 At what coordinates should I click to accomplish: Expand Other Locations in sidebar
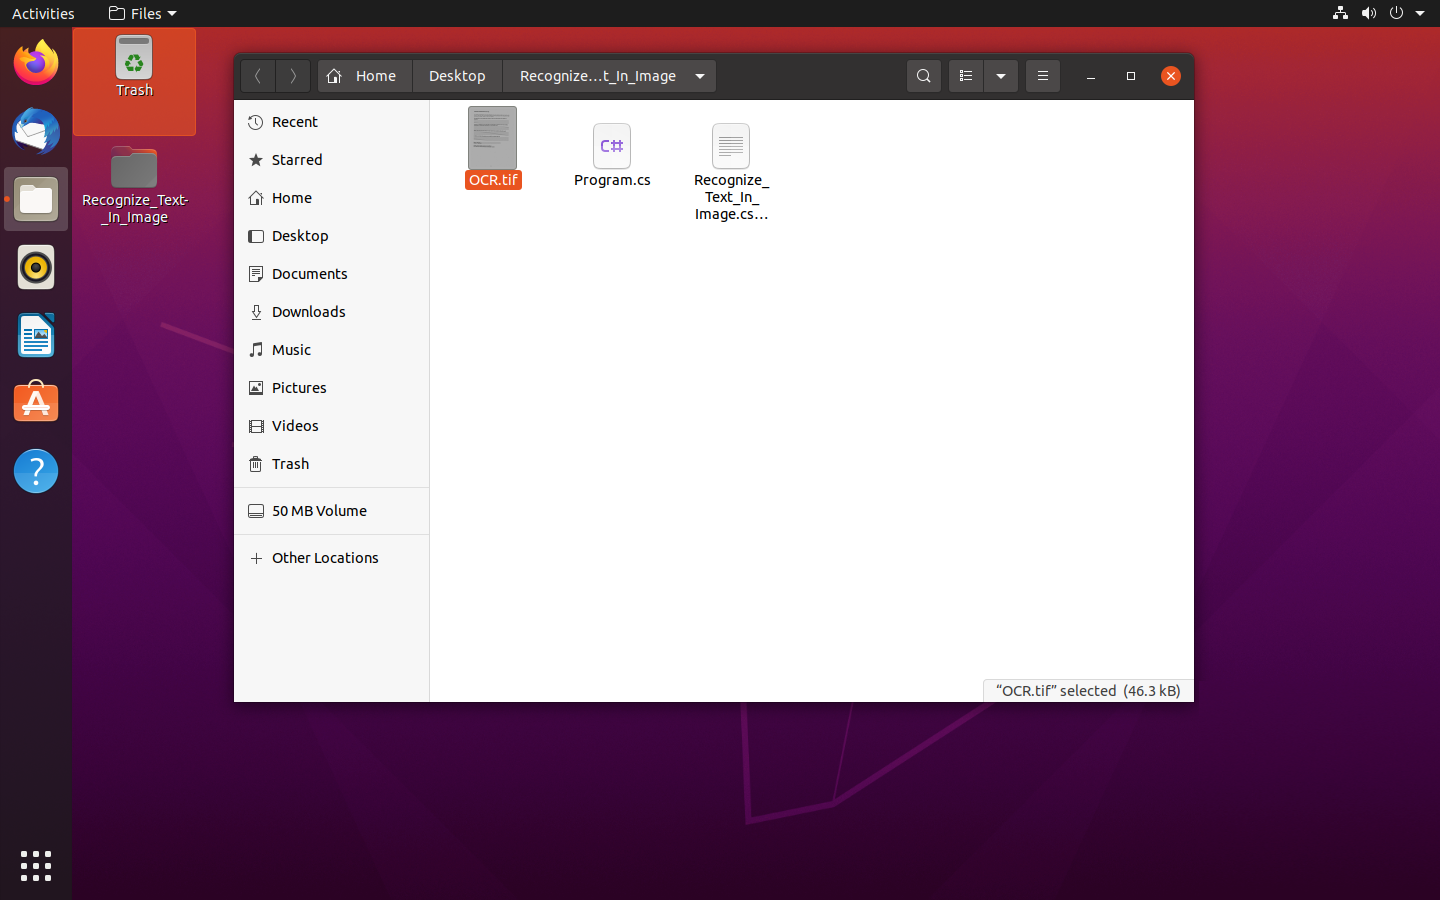(324, 558)
